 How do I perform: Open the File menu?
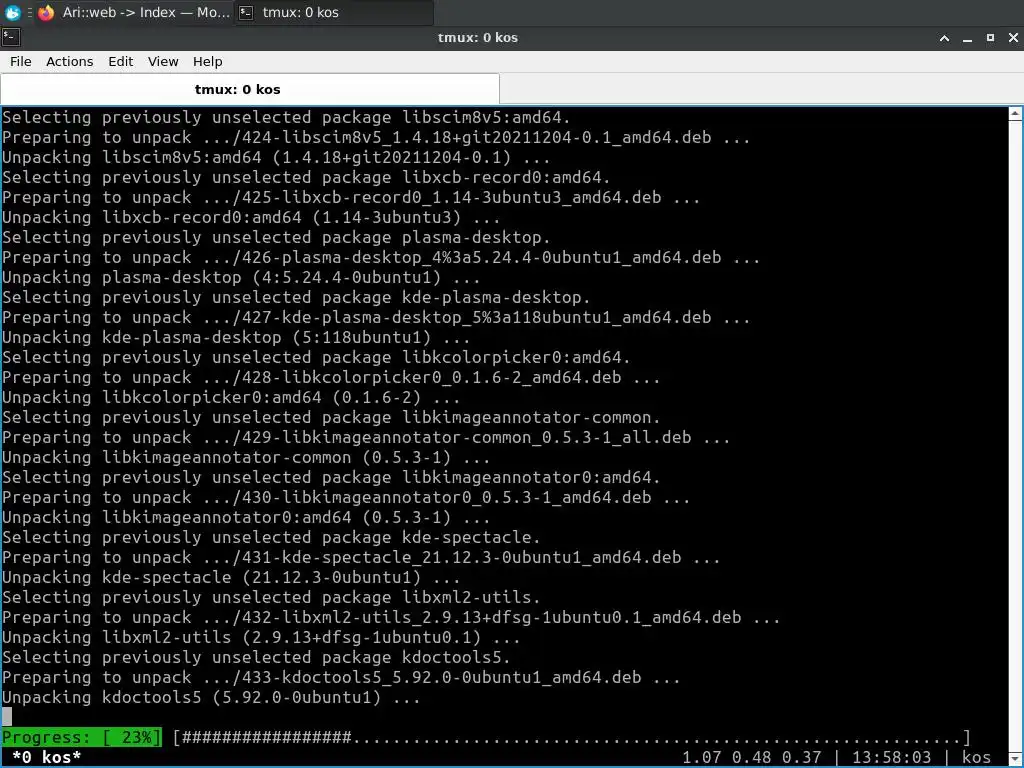pyautogui.click(x=20, y=61)
